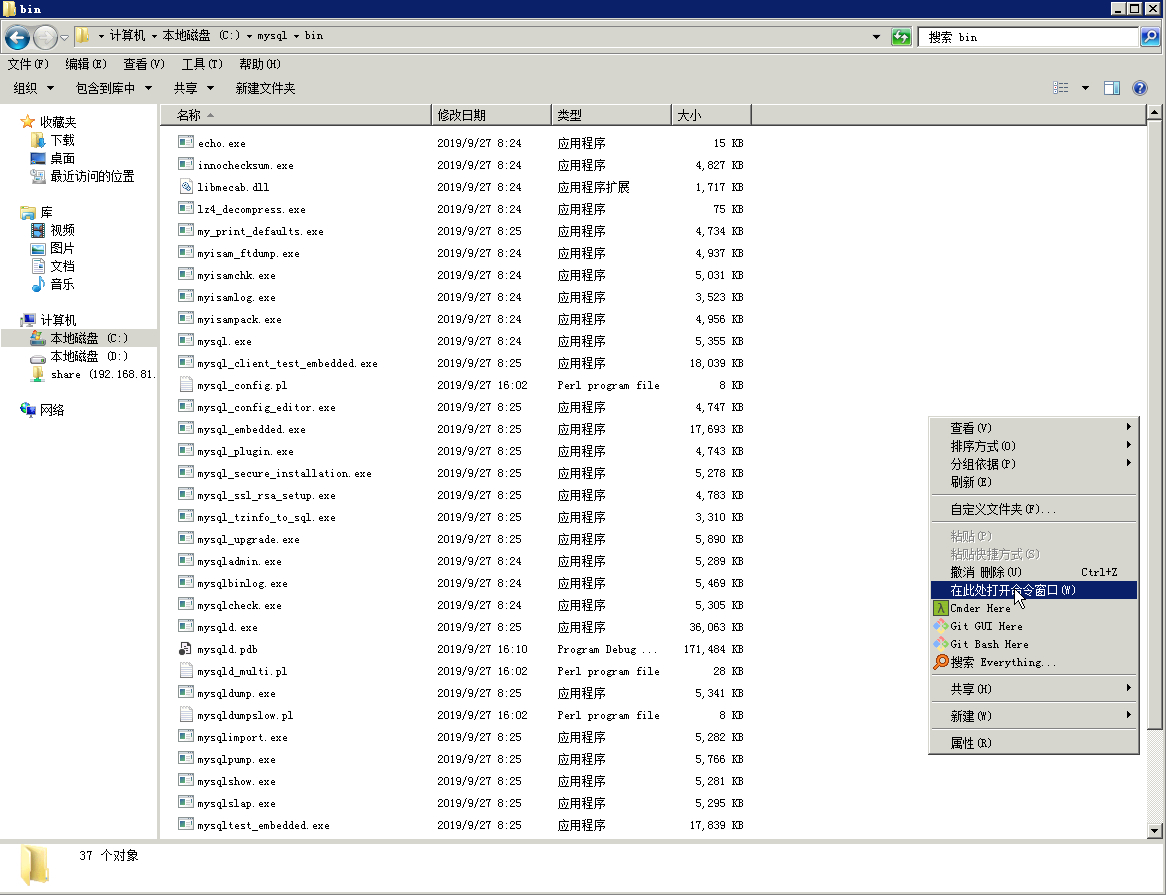Select the libmecab.dll file icon
1166x895 pixels.
pyautogui.click(x=185, y=187)
